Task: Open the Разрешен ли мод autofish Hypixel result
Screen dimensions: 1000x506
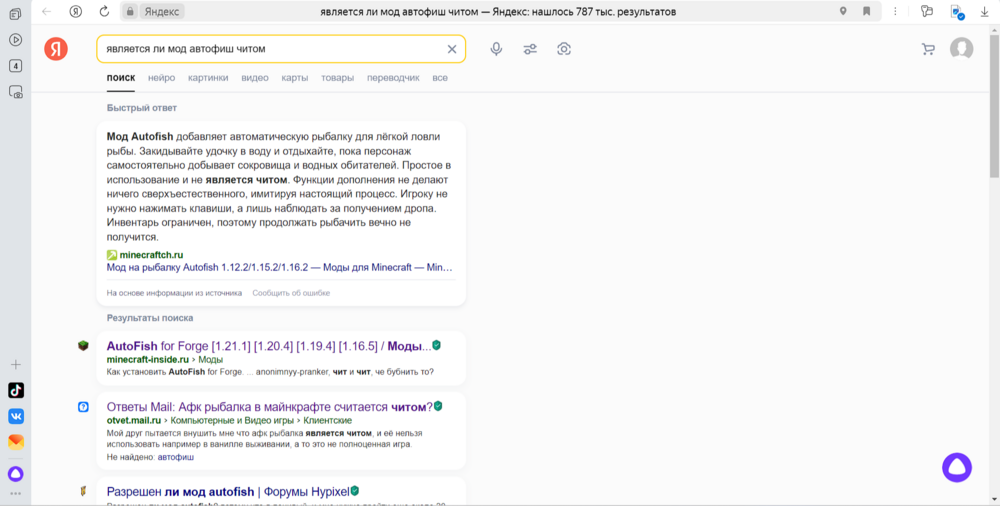Action: 228,492
